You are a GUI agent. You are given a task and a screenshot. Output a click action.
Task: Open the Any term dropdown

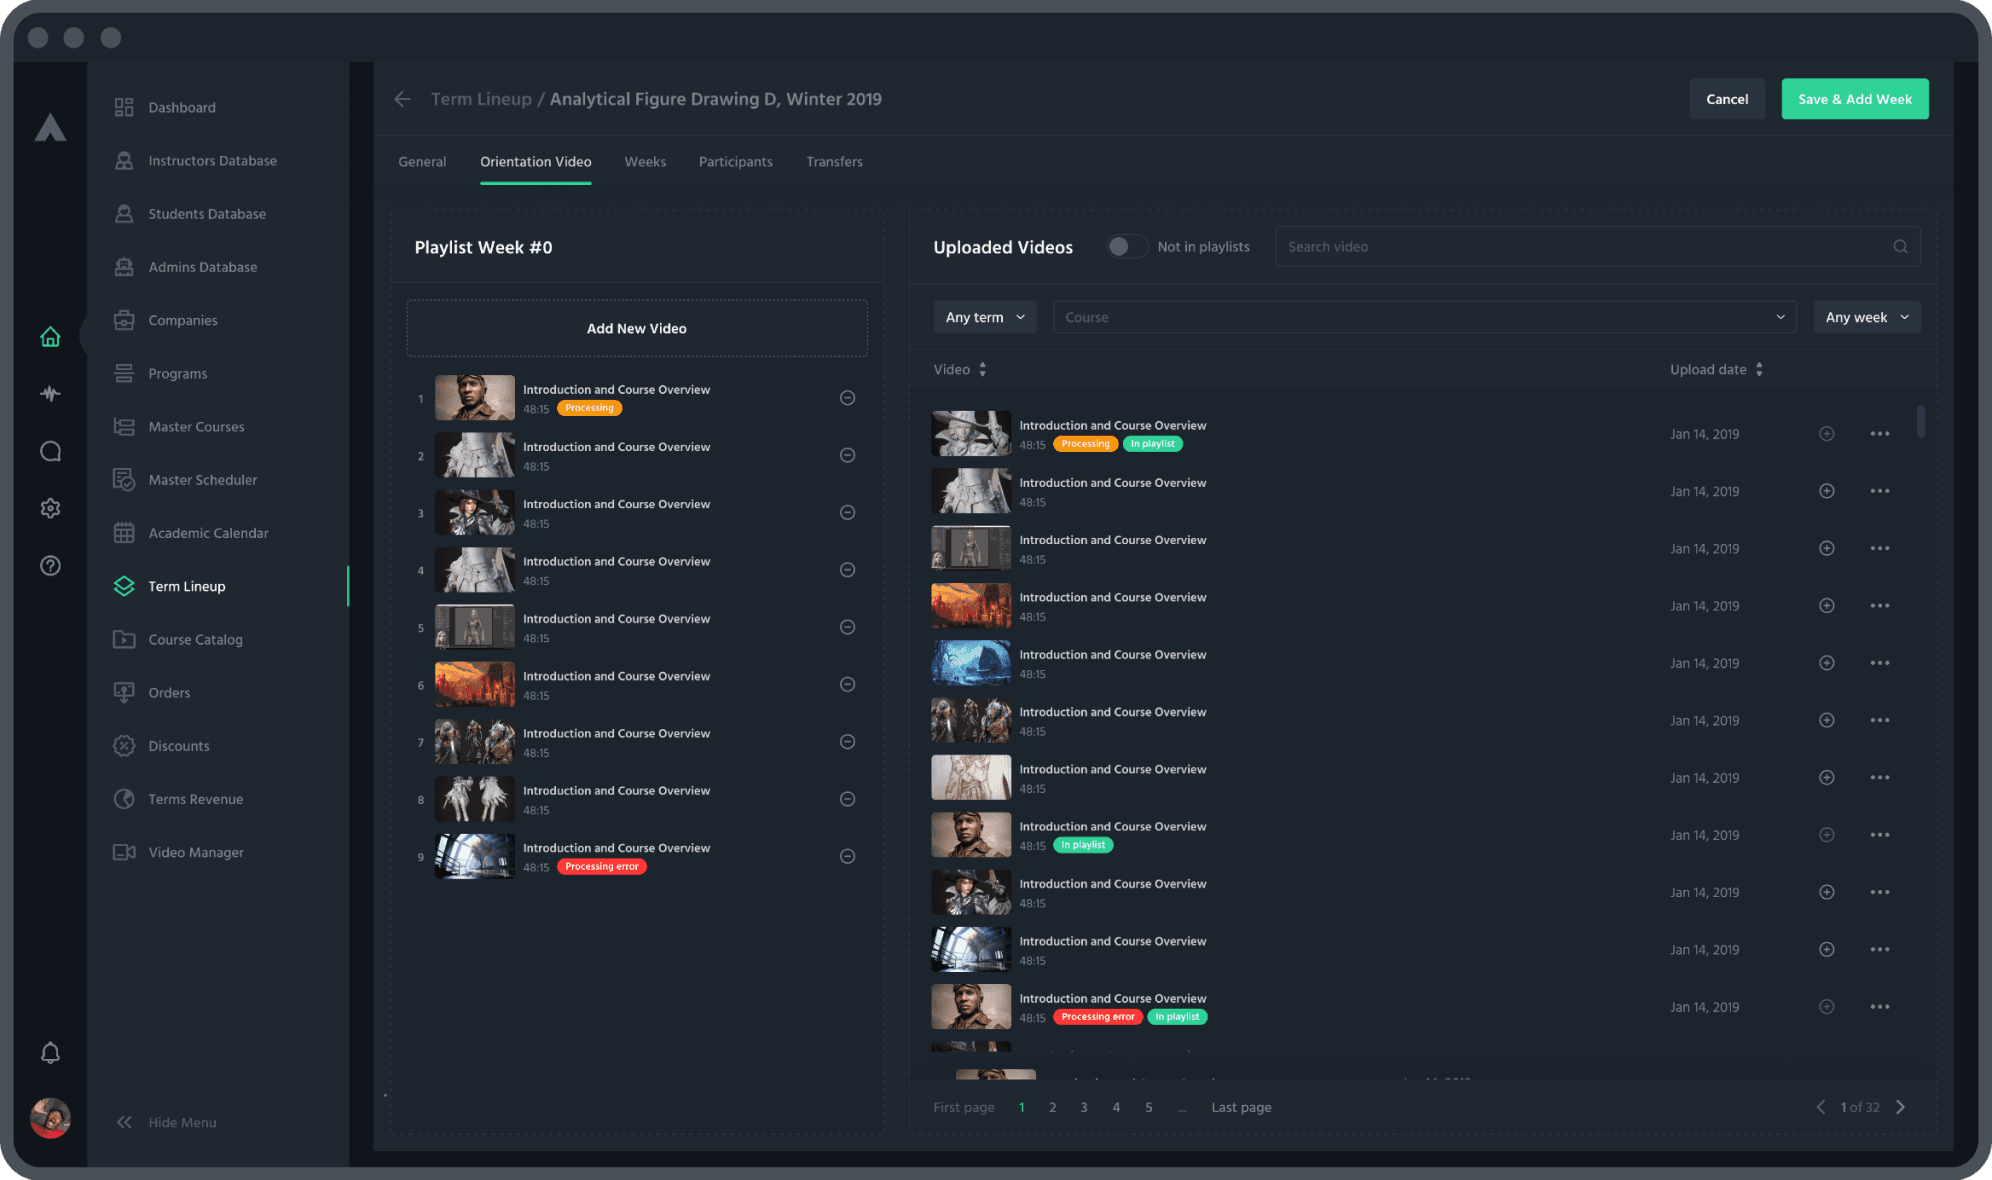tap(984, 318)
